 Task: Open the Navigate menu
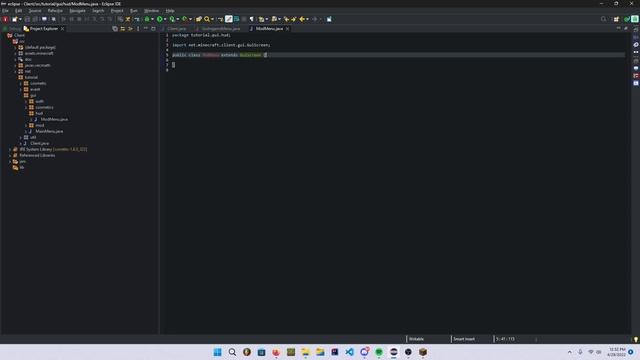click(77, 11)
